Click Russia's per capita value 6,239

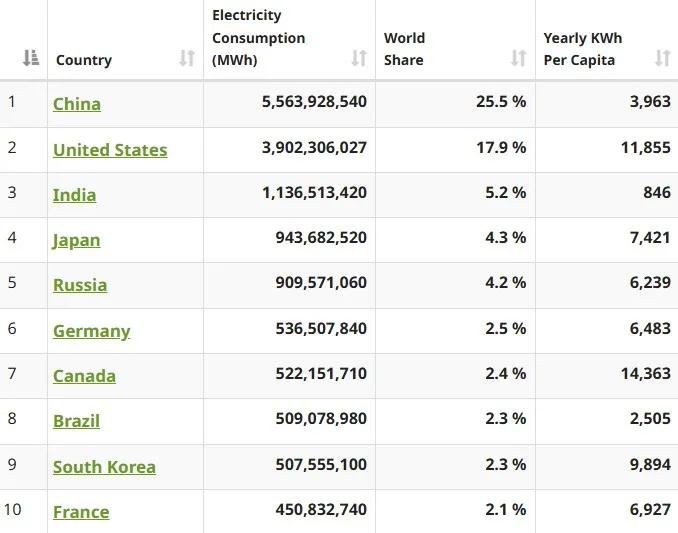(650, 282)
